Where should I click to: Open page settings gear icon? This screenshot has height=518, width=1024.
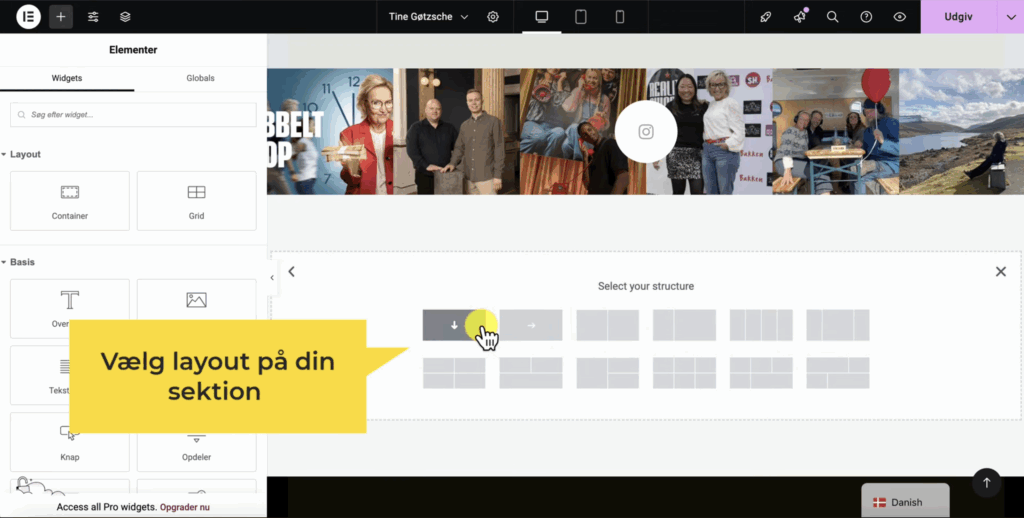coord(493,17)
